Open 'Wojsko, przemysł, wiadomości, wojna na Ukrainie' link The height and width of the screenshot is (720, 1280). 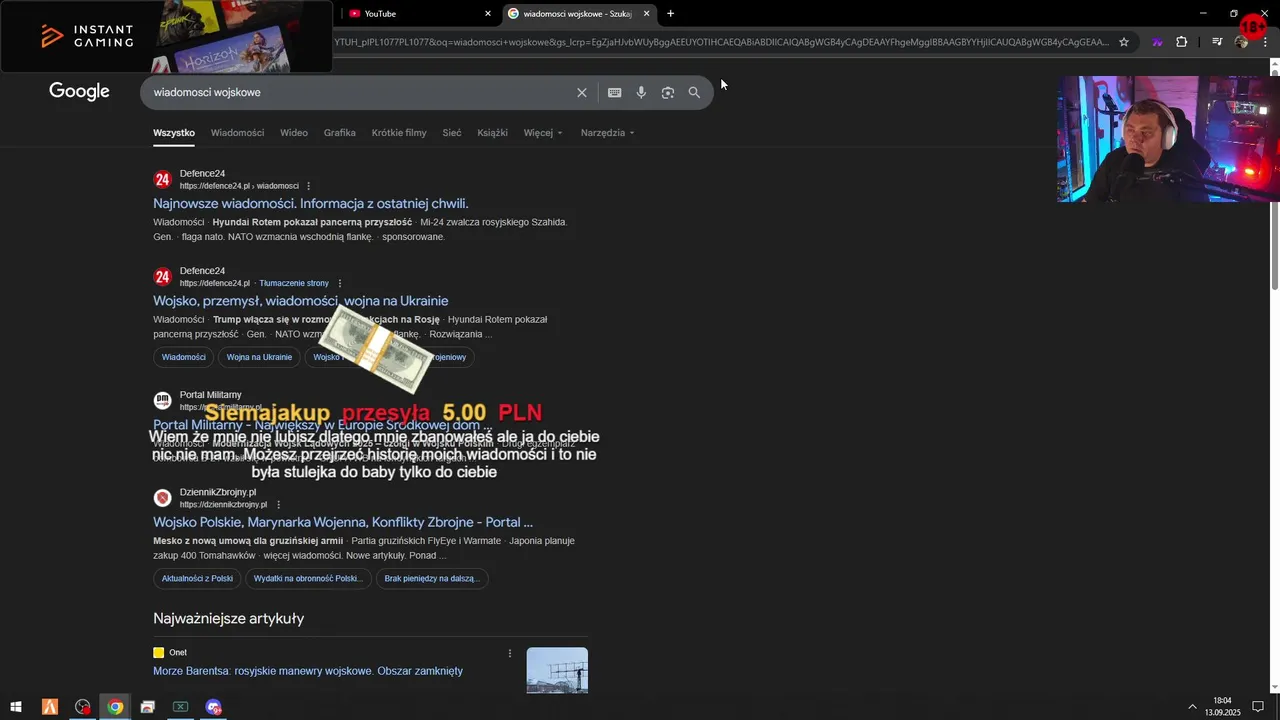(300, 301)
